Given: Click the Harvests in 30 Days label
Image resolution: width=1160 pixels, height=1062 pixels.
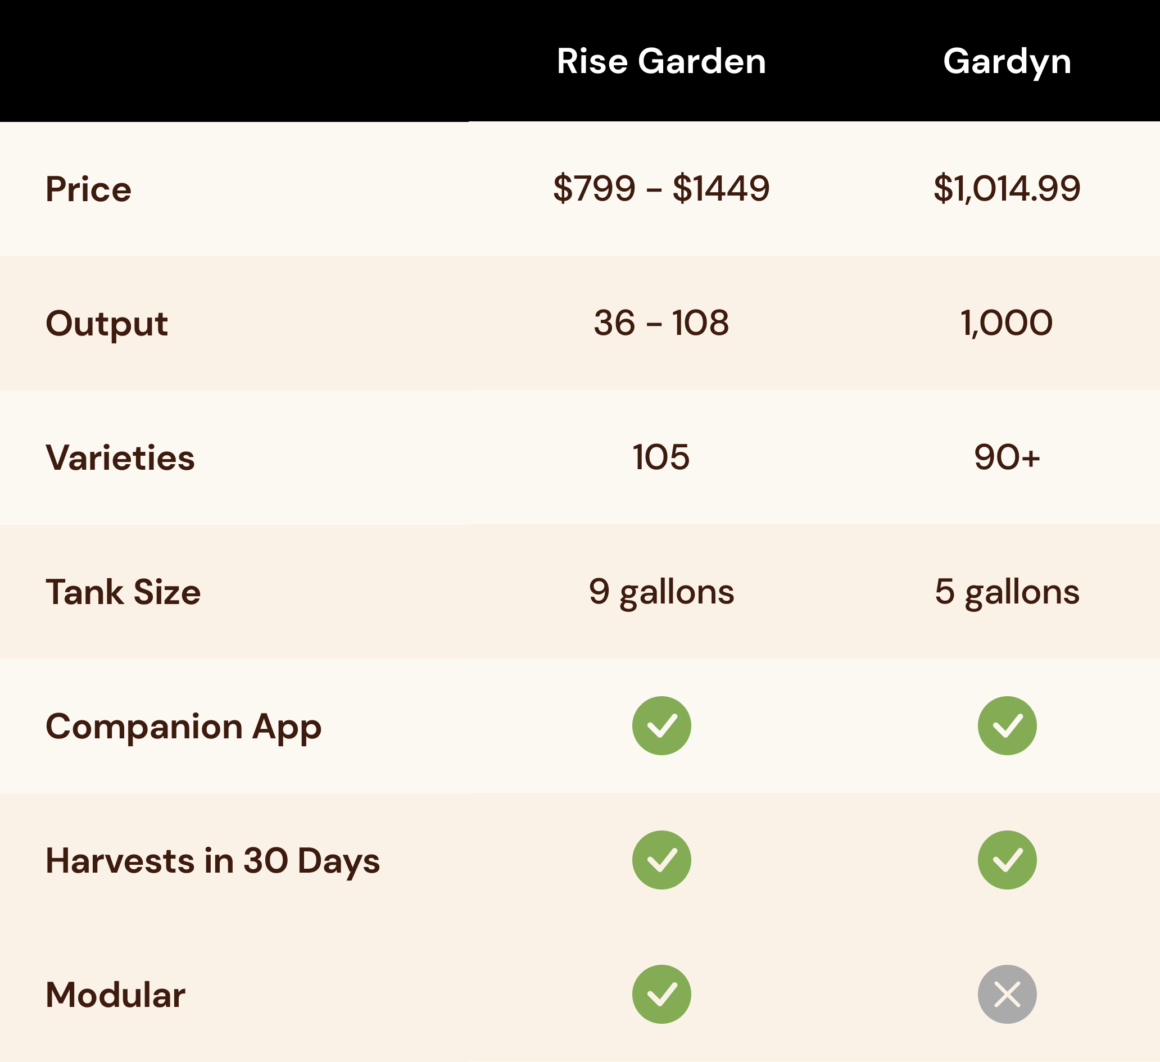Looking at the screenshot, I should point(212,861).
